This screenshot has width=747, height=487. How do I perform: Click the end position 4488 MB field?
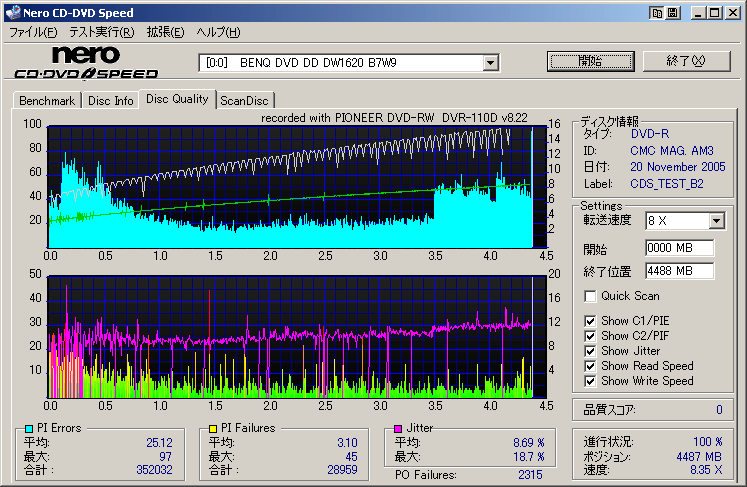680,271
